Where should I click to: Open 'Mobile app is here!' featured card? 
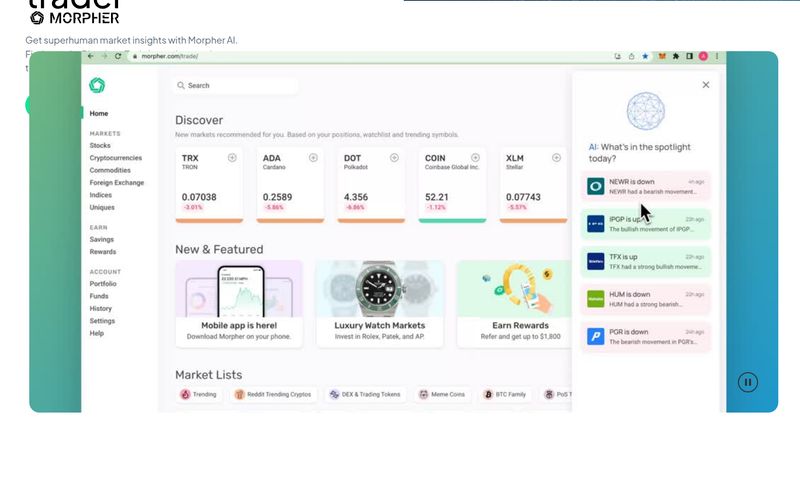click(239, 304)
